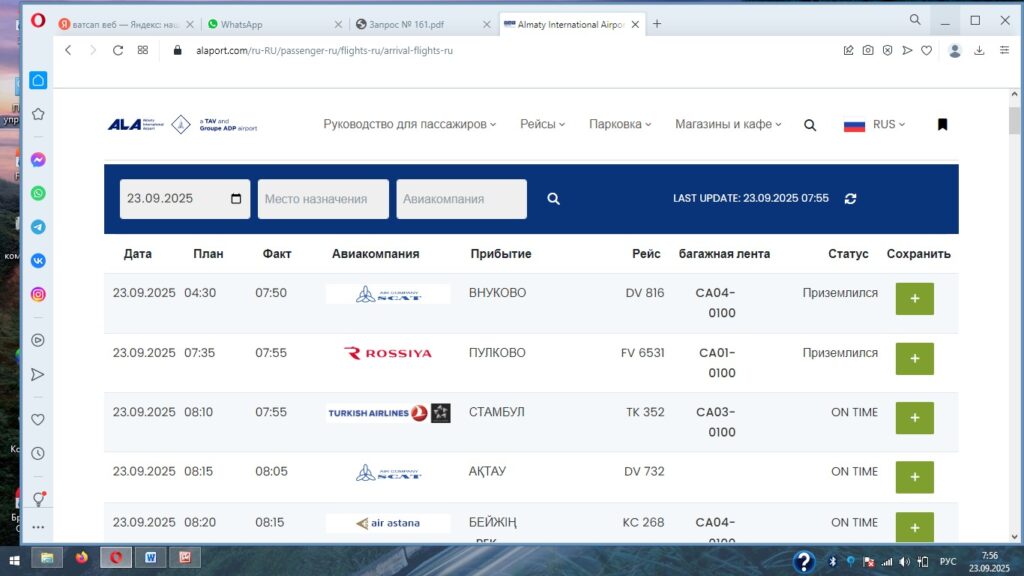Open Telegram in the Opera sidebar

[x=38, y=227]
